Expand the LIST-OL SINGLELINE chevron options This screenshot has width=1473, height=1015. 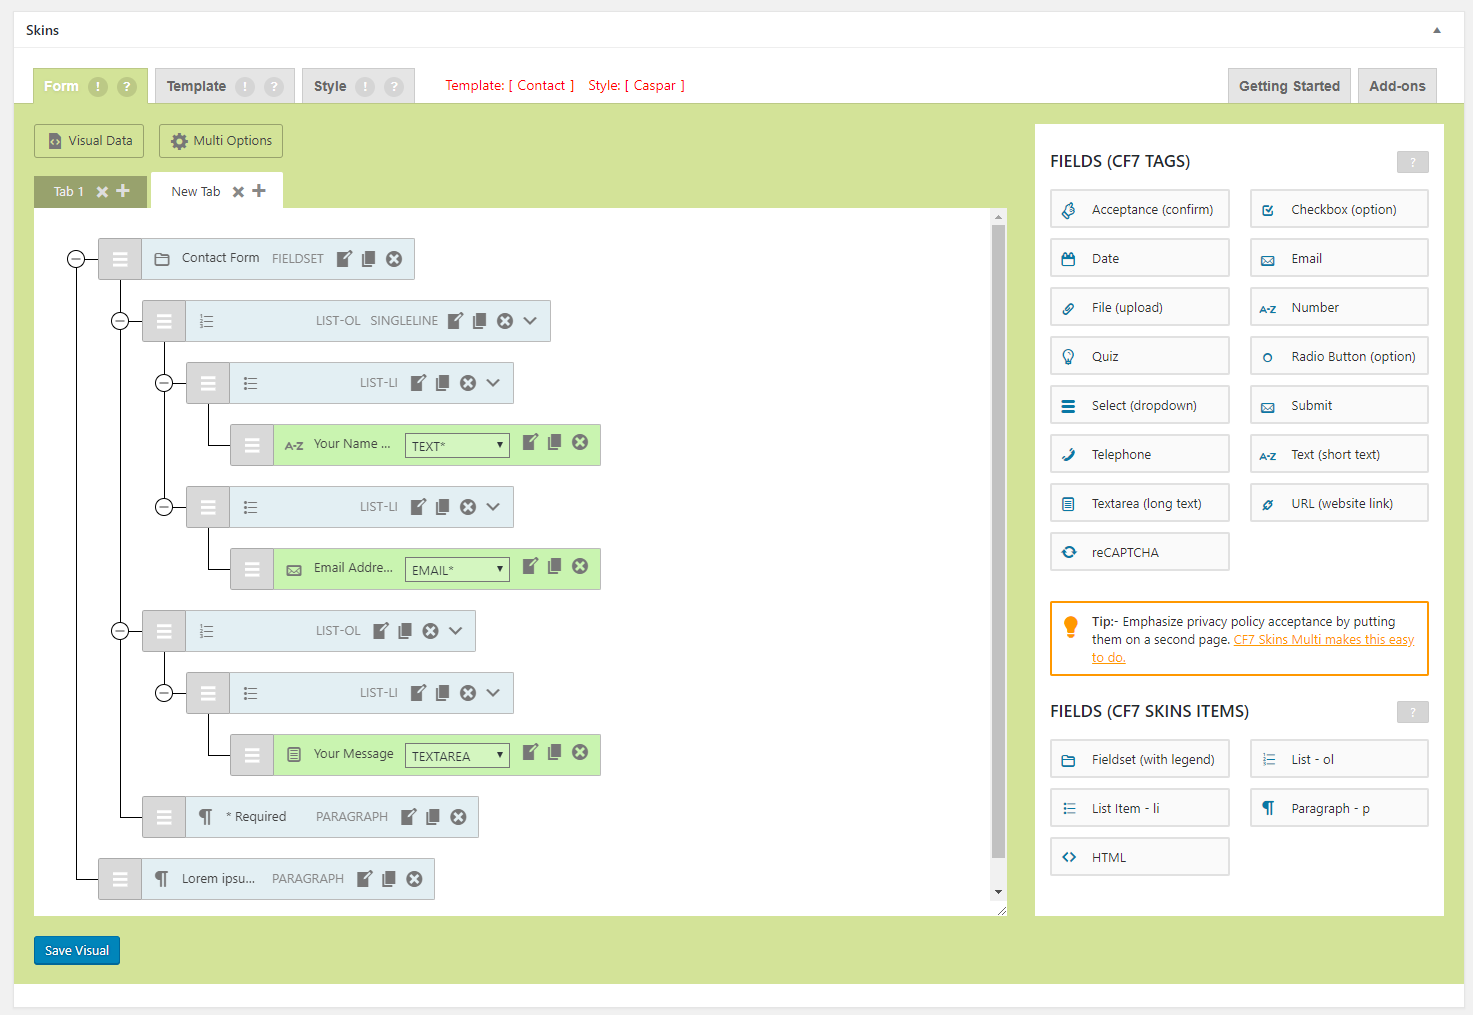pos(530,321)
